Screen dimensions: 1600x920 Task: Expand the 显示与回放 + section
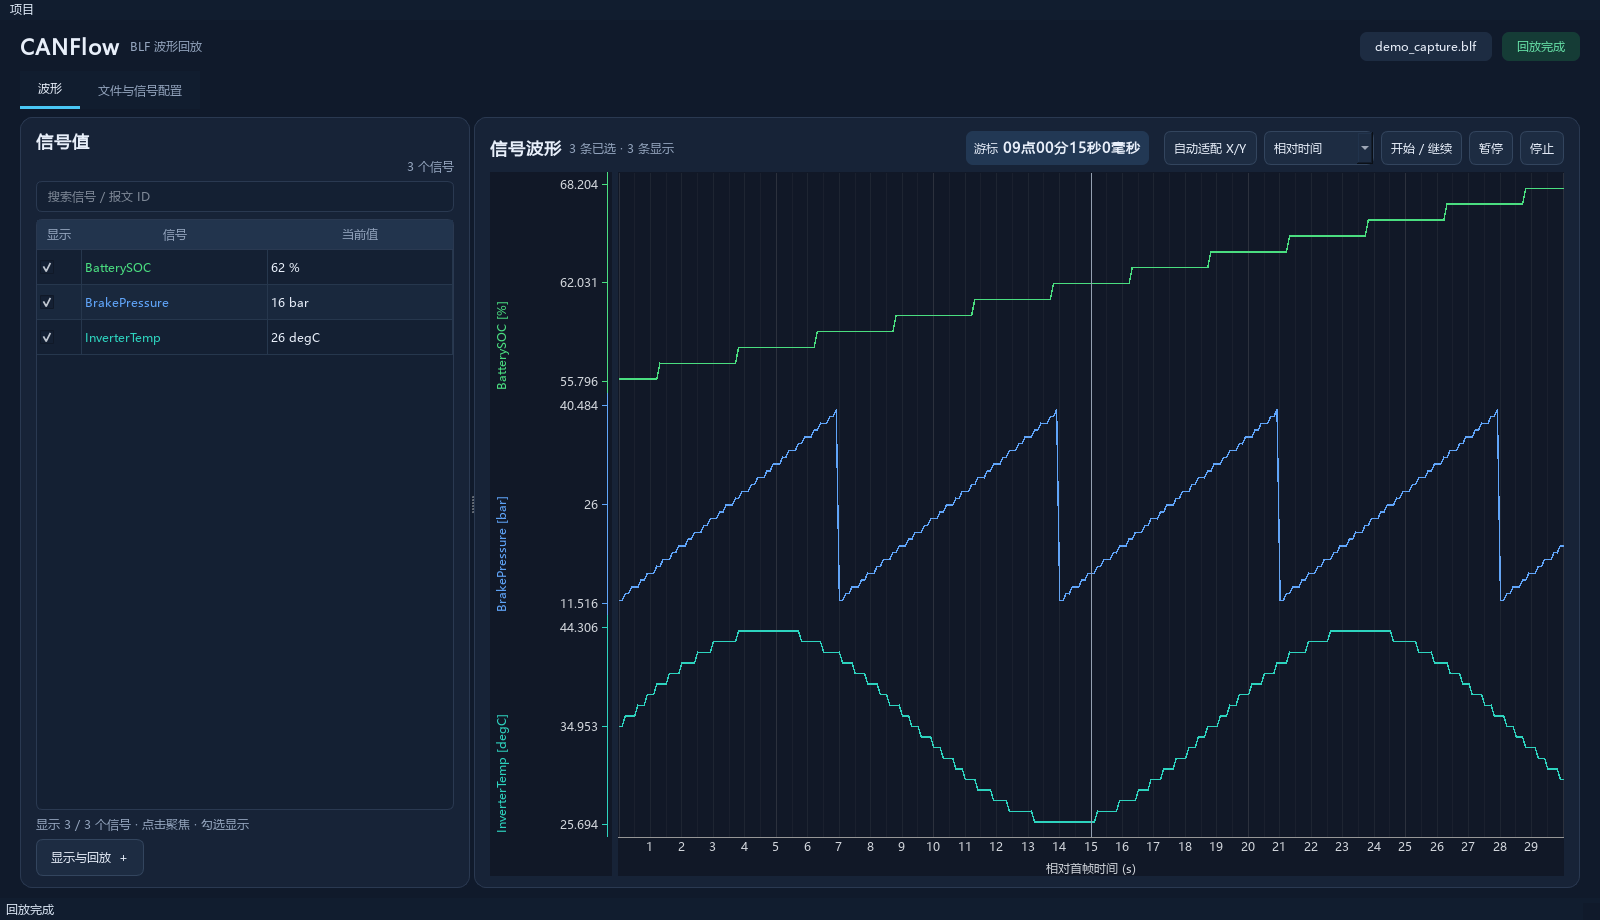pyautogui.click(x=90, y=858)
